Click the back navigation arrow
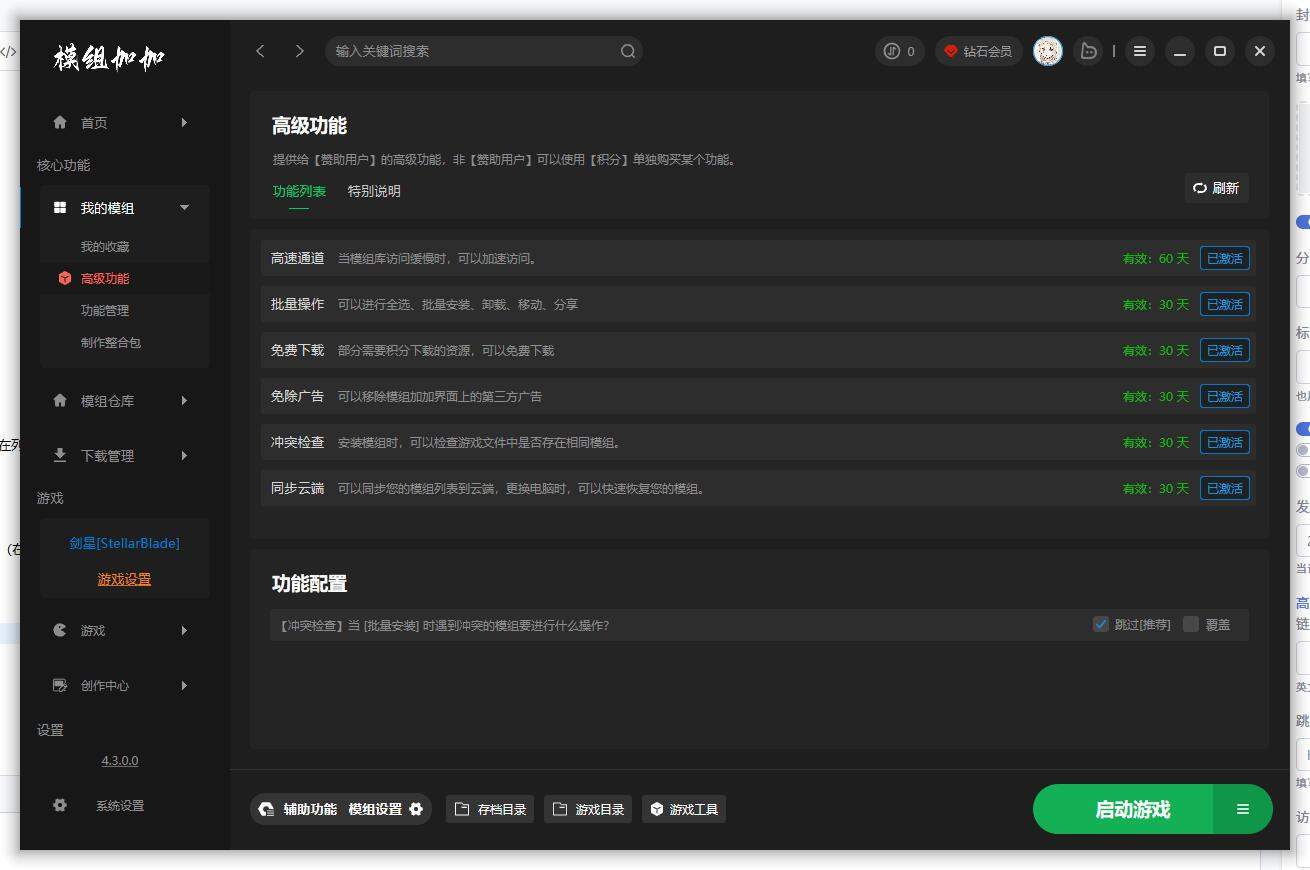 click(x=260, y=51)
